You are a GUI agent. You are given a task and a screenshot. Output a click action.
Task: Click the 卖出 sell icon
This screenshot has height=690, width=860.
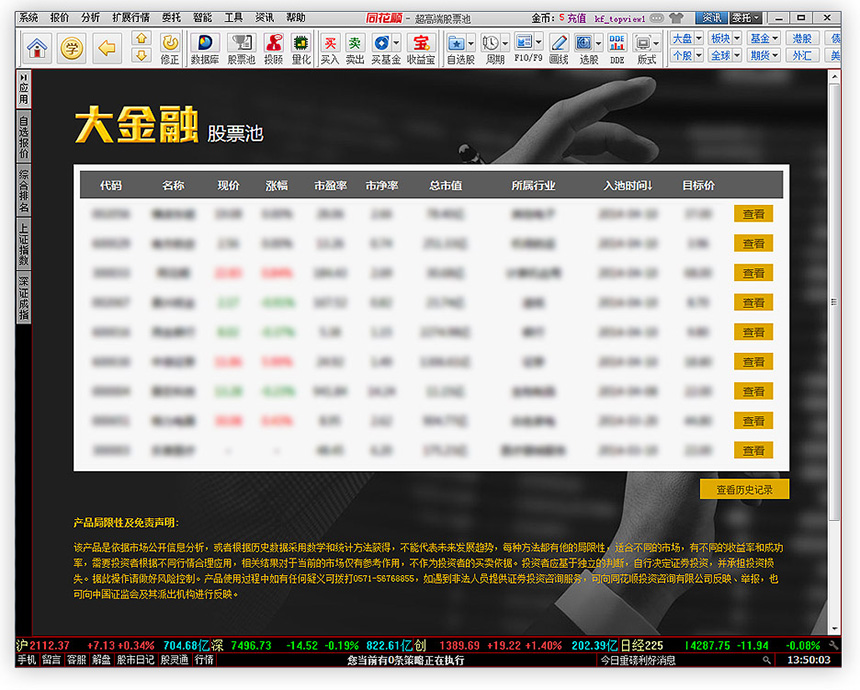[x=355, y=49]
